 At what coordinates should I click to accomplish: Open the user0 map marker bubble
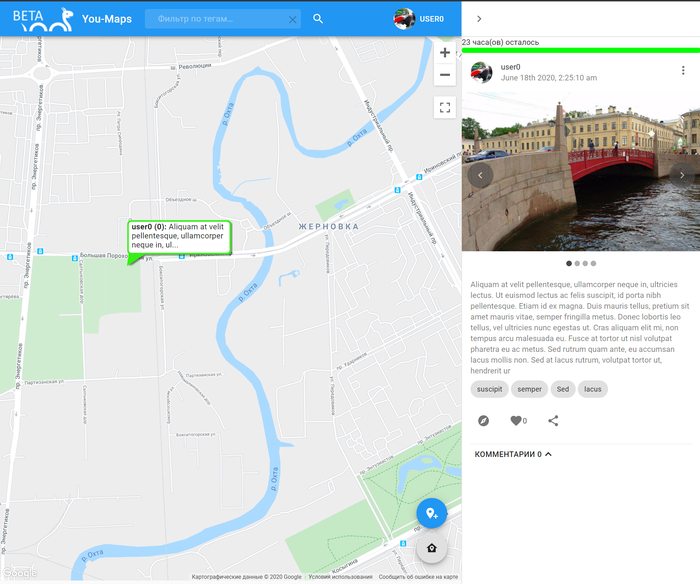tap(180, 238)
